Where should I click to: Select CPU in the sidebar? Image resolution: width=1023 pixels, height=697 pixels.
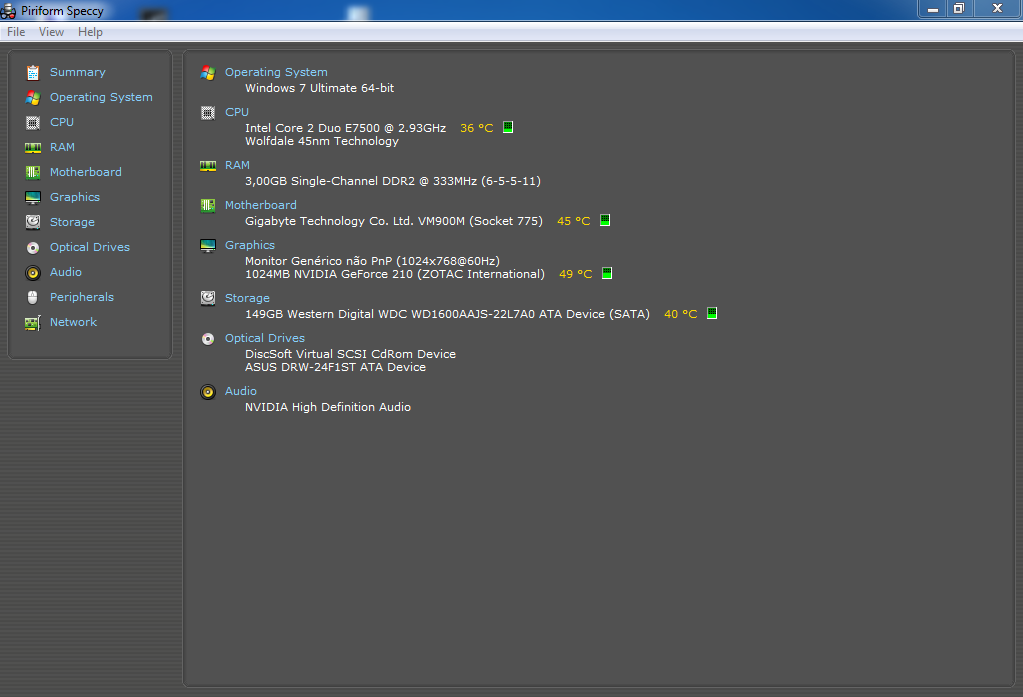point(62,122)
